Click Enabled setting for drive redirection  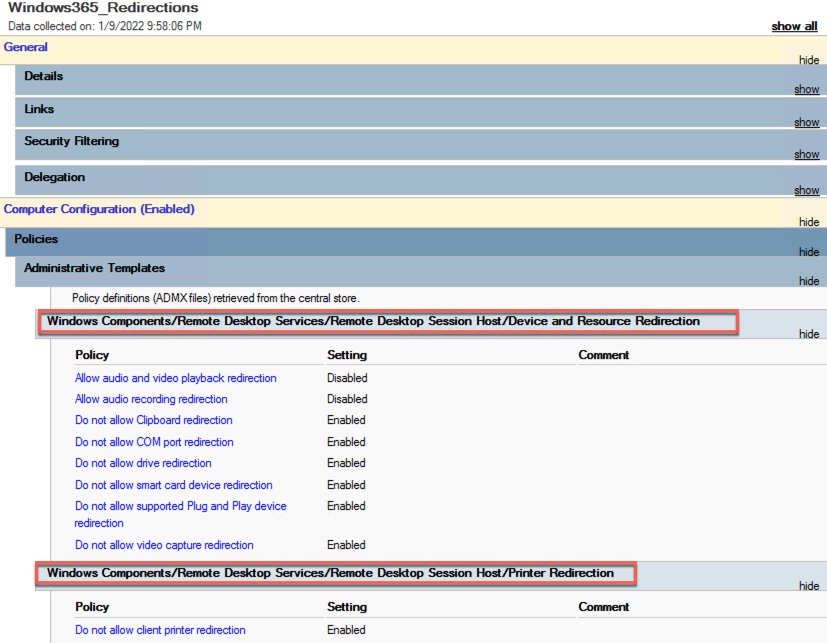click(x=346, y=463)
